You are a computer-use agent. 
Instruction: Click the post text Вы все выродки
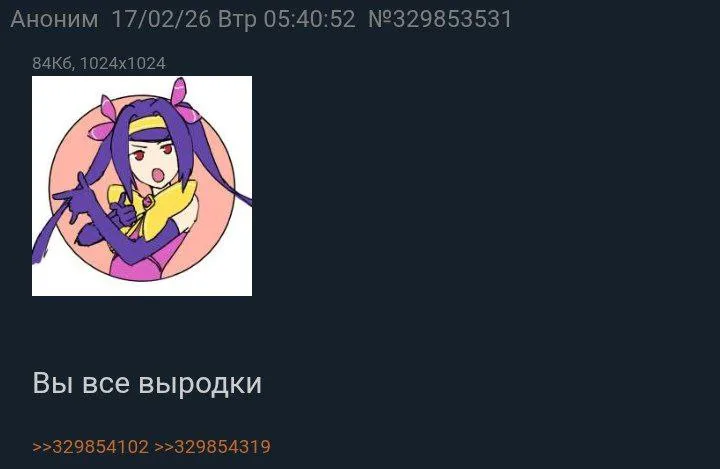[147, 383]
